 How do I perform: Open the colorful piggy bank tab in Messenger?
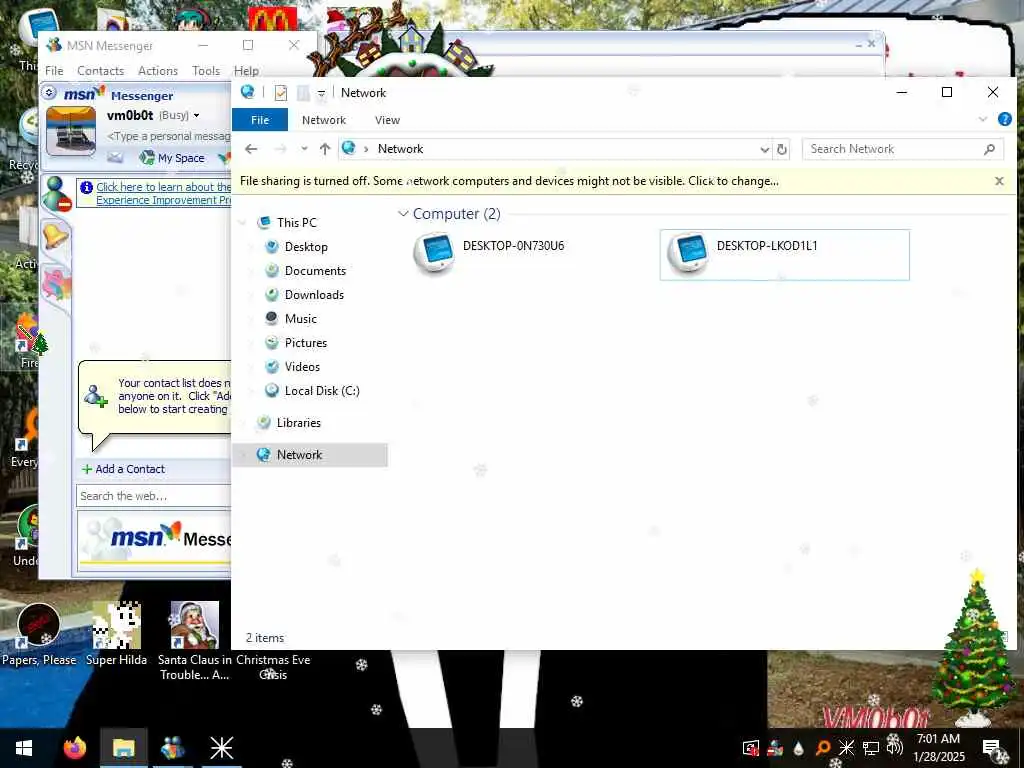[56, 285]
